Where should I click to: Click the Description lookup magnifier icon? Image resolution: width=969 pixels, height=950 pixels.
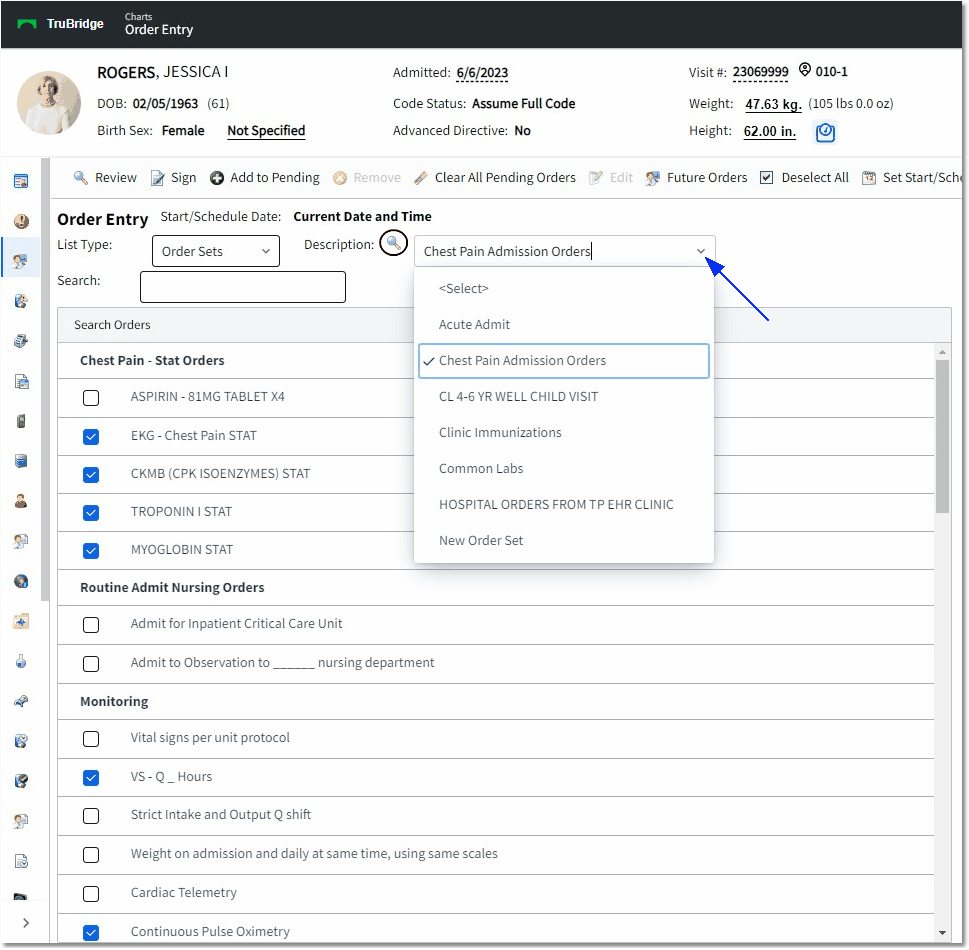393,243
